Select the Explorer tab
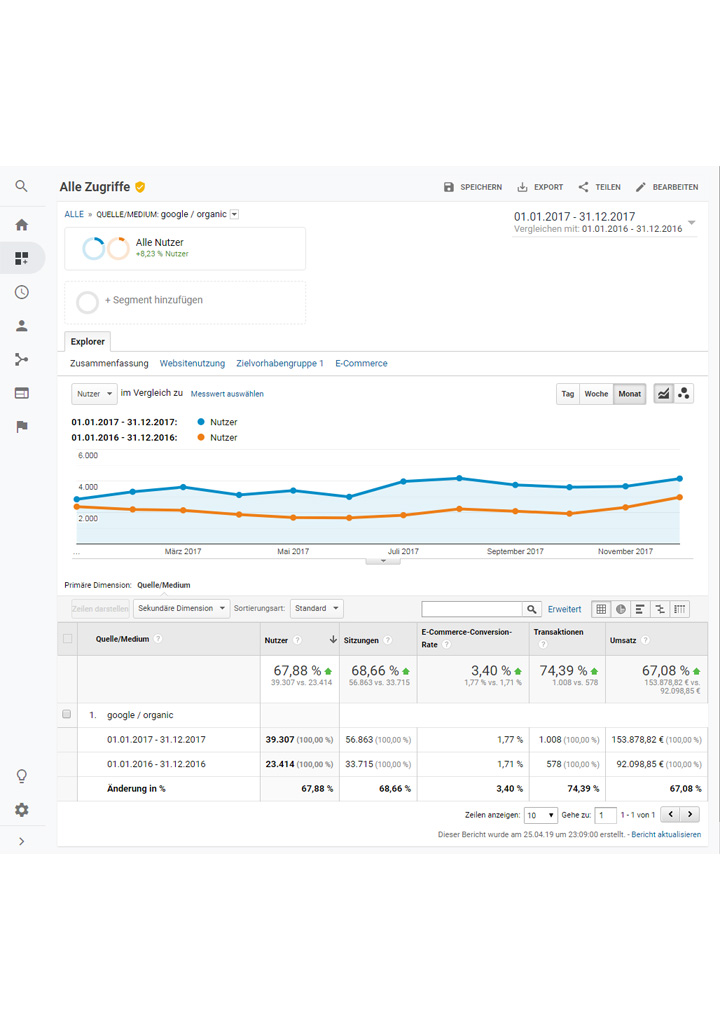Screen dimensions: 720x1021 [x=87, y=341]
